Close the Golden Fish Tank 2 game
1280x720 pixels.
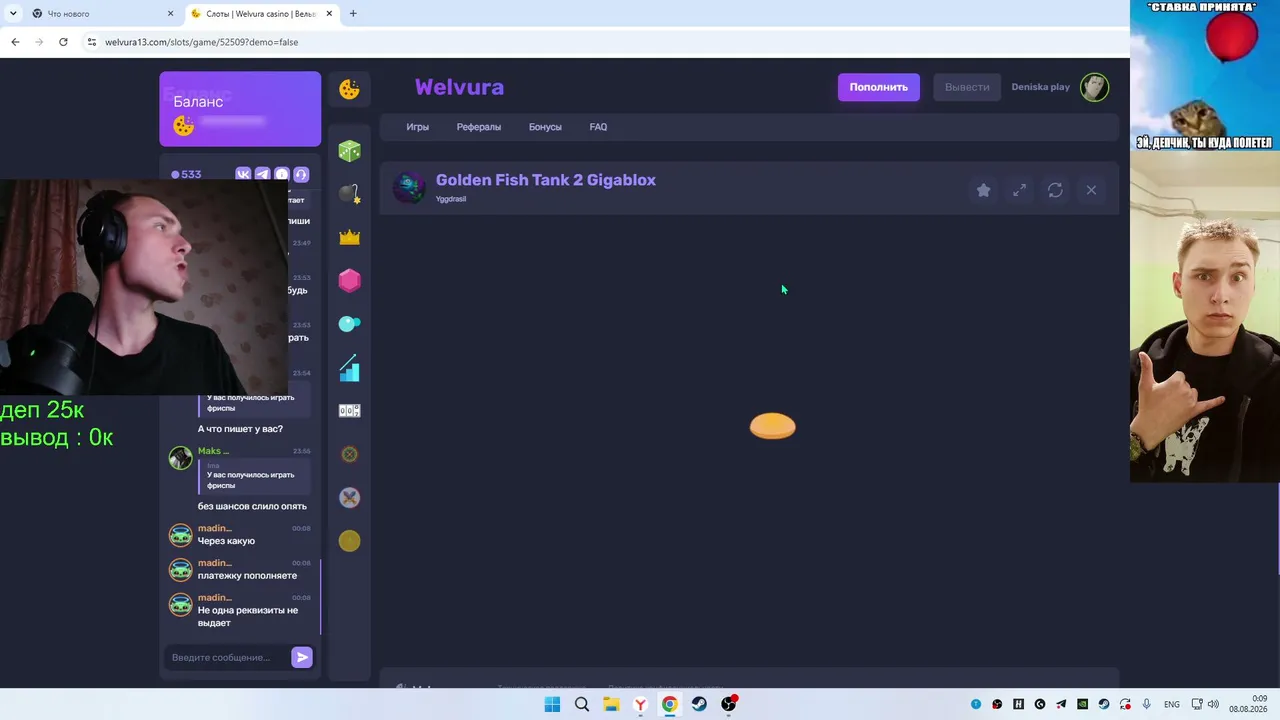(x=1091, y=190)
